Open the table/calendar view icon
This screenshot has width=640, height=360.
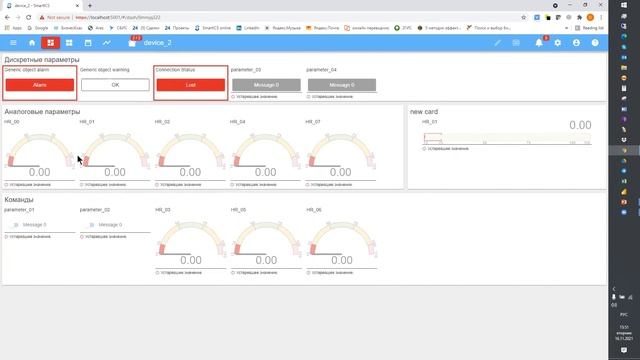[88, 43]
